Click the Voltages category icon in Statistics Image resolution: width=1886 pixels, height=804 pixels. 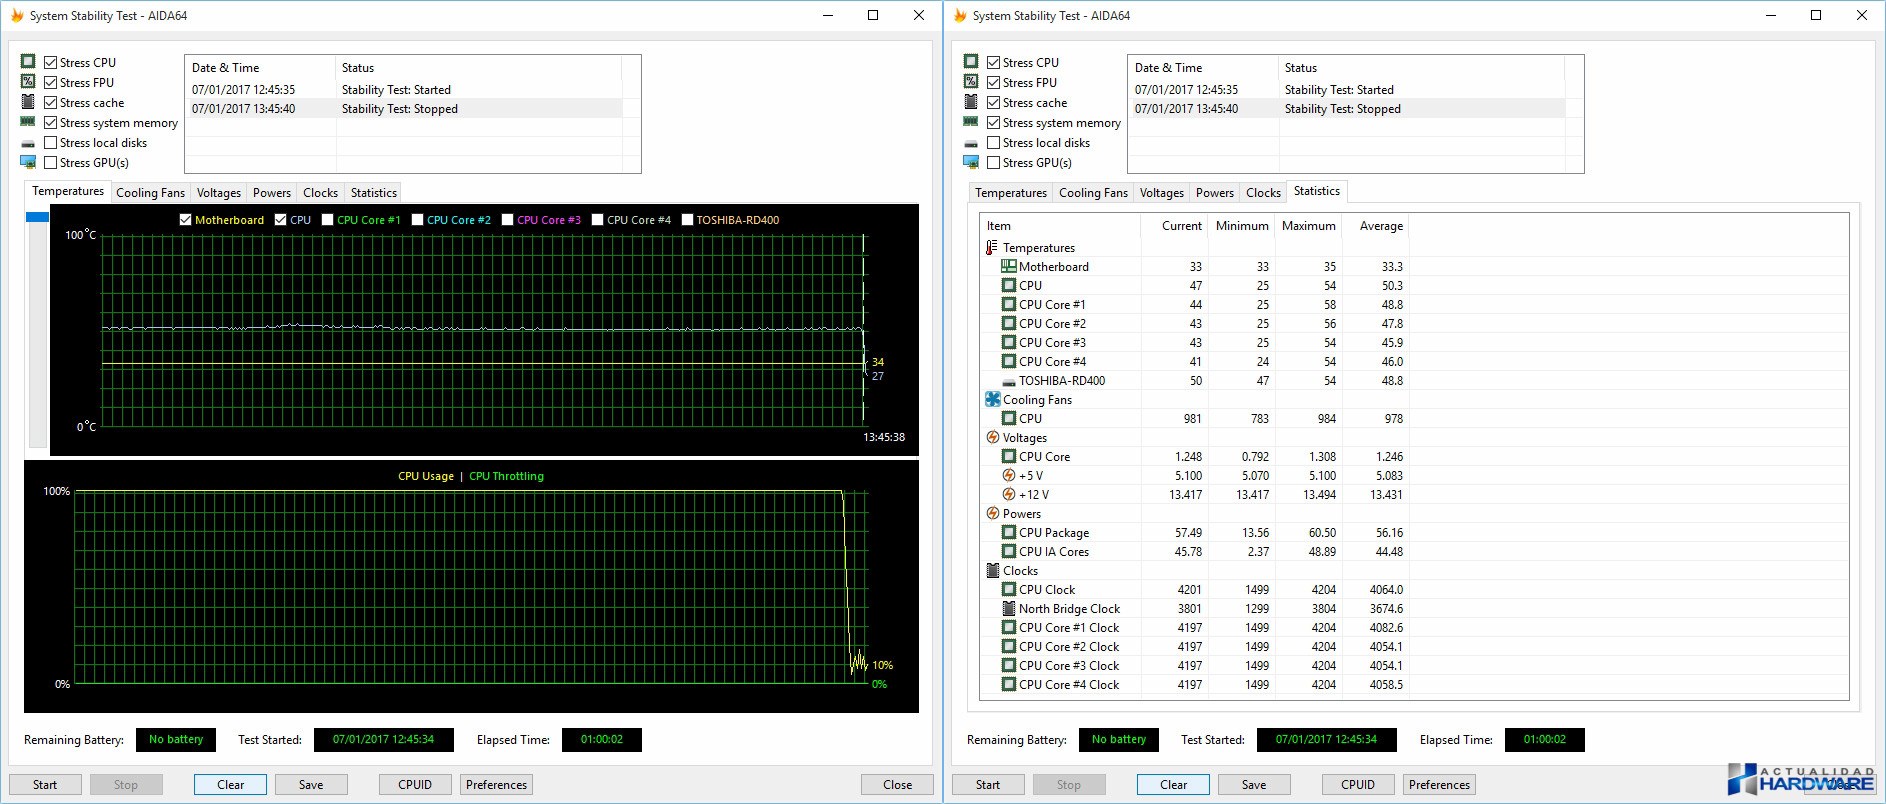coord(992,438)
